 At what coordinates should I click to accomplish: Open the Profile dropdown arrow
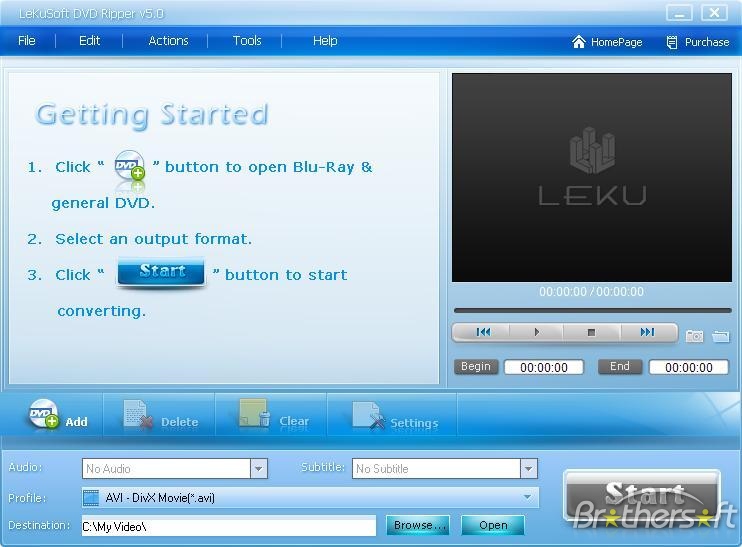tap(527, 497)
